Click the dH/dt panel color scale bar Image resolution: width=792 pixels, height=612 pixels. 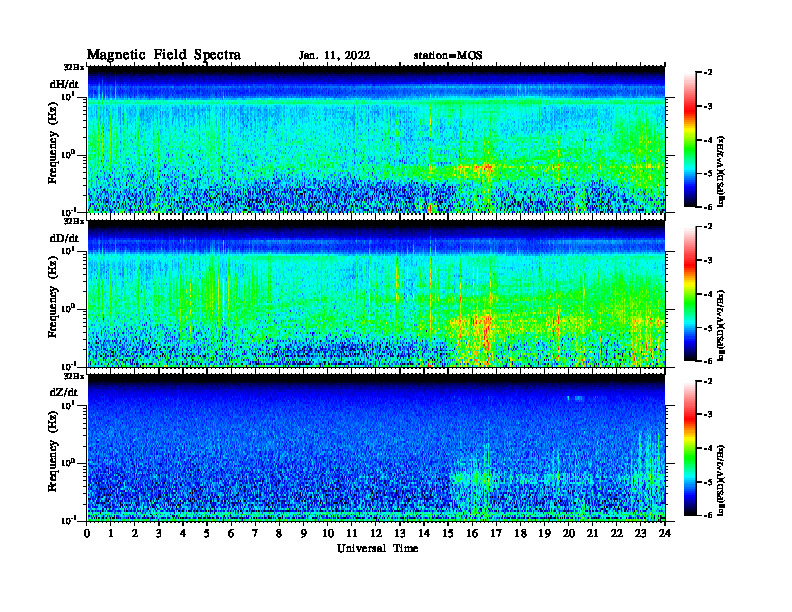click(690, 140)
